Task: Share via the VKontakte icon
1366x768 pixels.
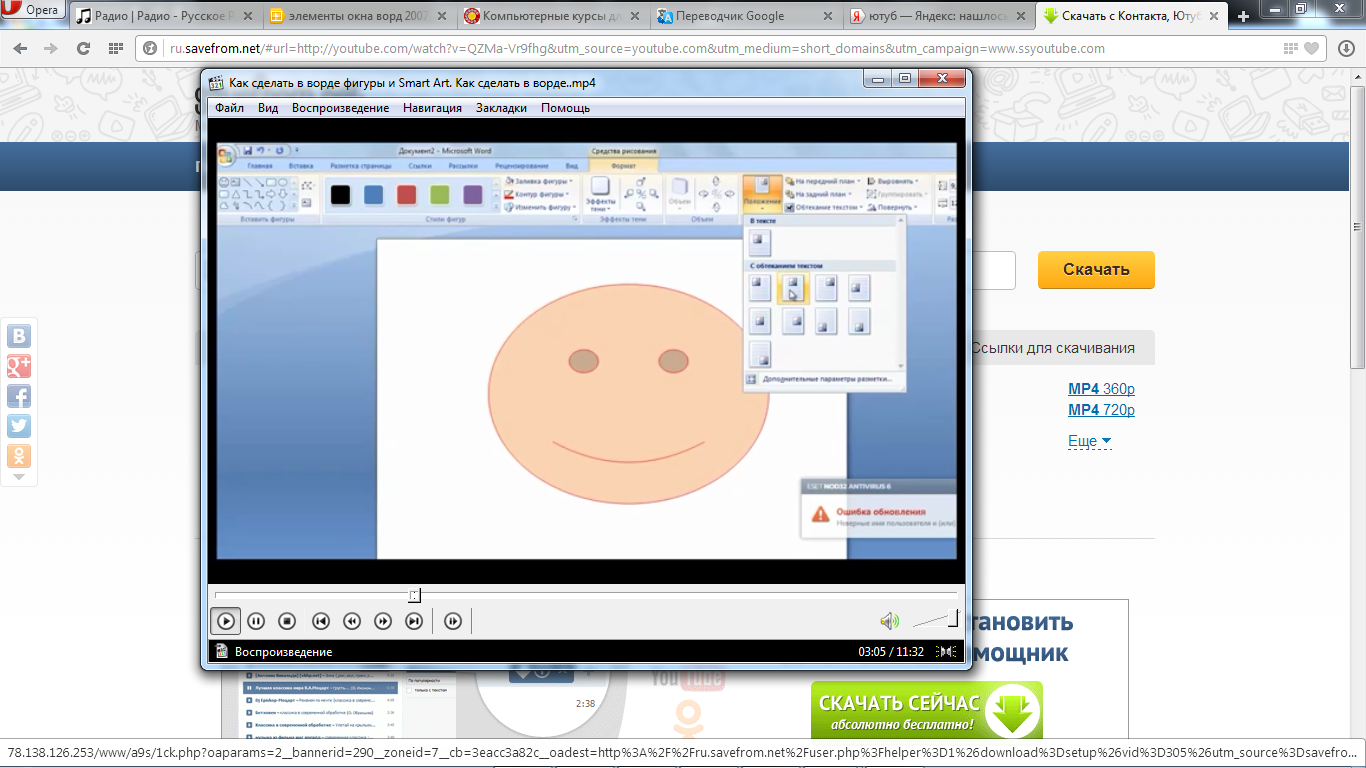Action: pyautogui.click(x=19, y=336)
